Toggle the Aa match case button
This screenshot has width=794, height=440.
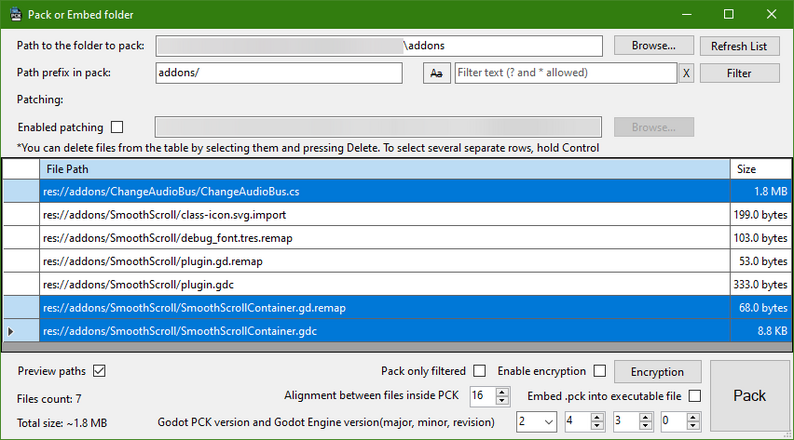click(436, 73)
